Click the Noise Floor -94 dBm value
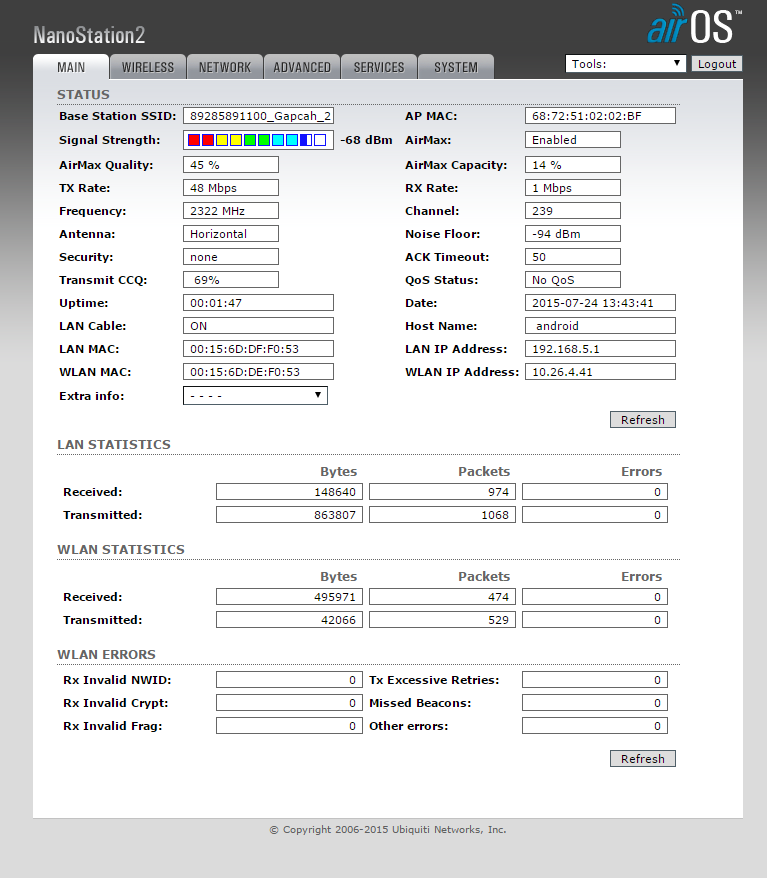 (x=573, y=233)
